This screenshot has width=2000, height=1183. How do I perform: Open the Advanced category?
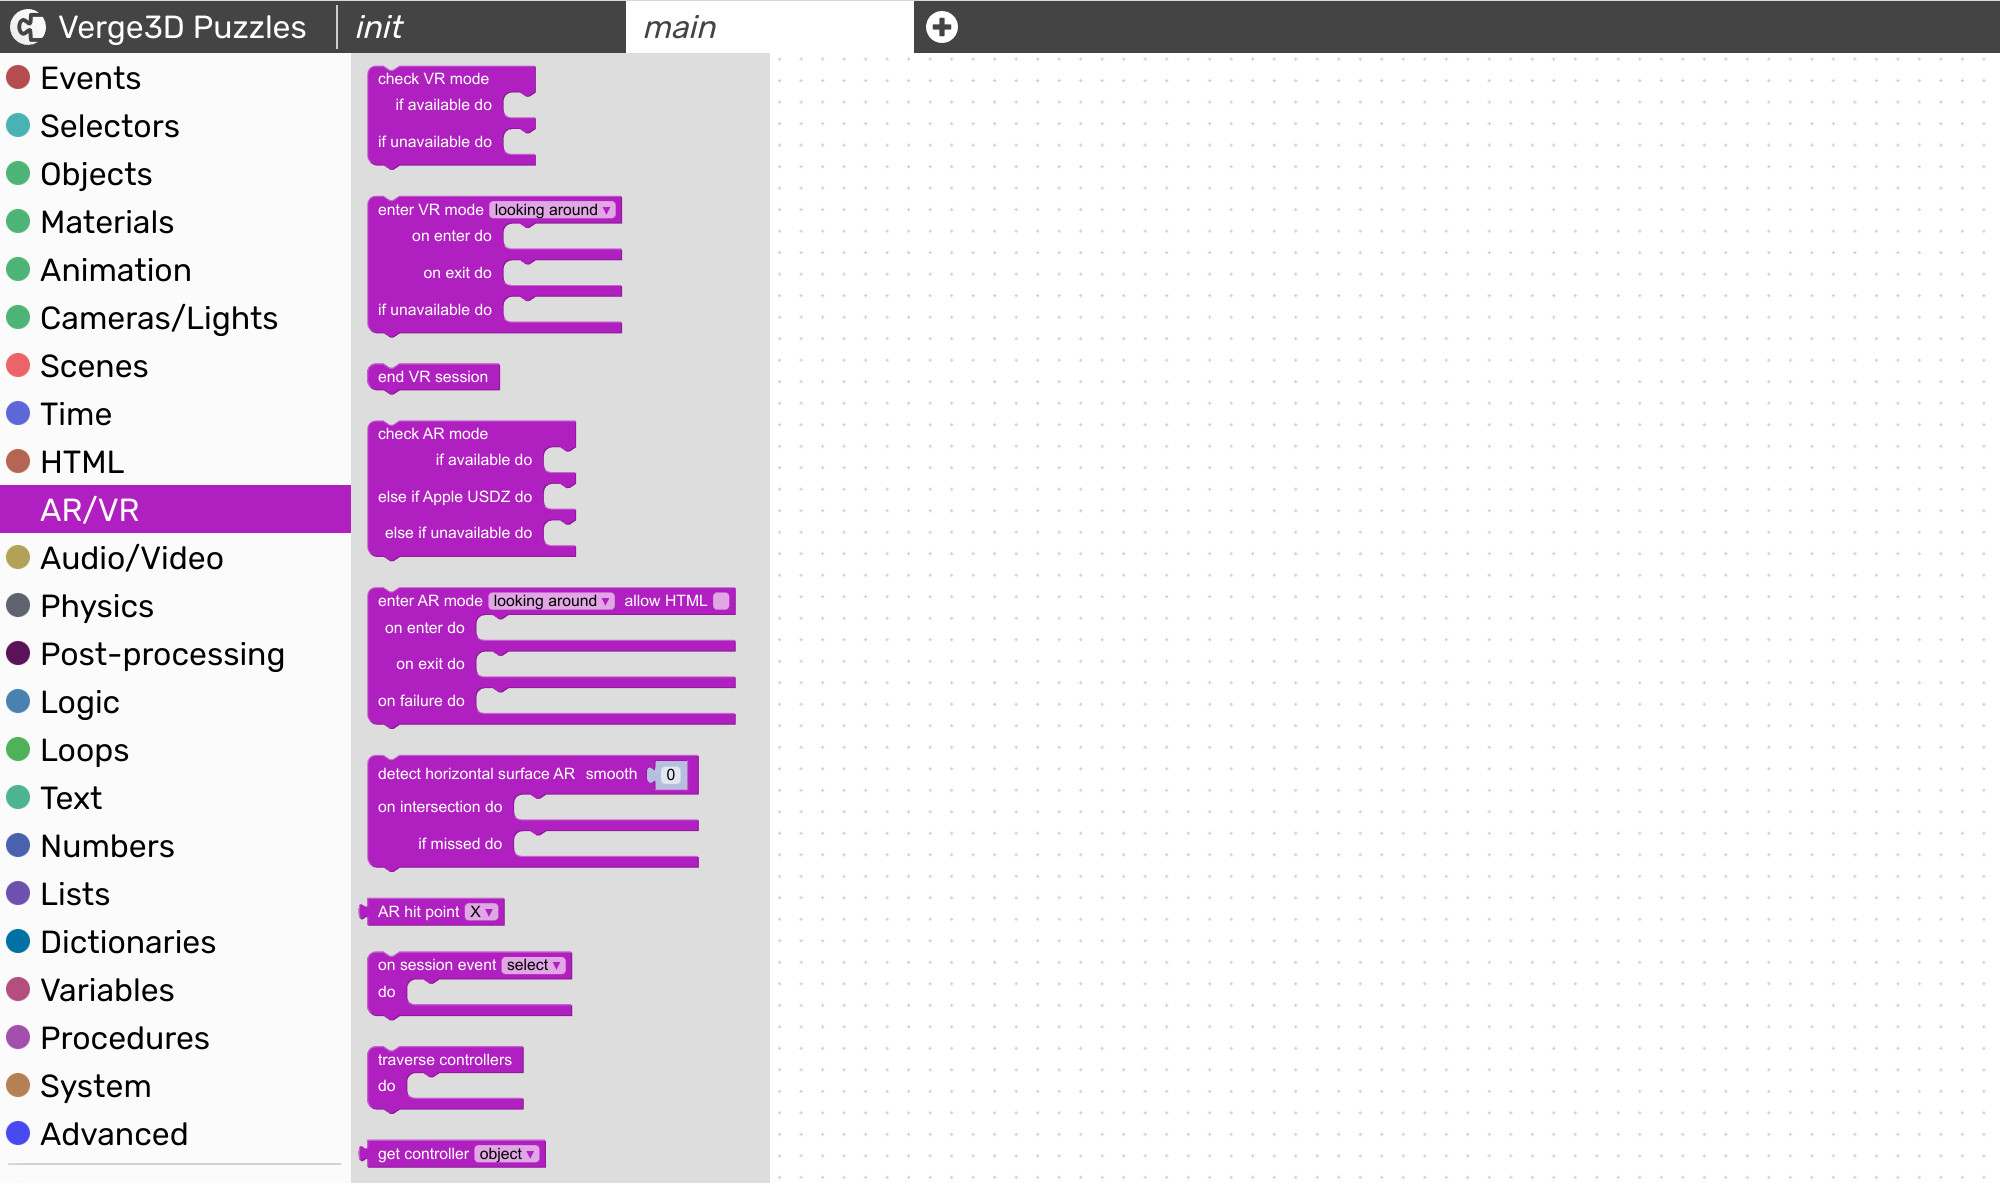point(175,1134)
